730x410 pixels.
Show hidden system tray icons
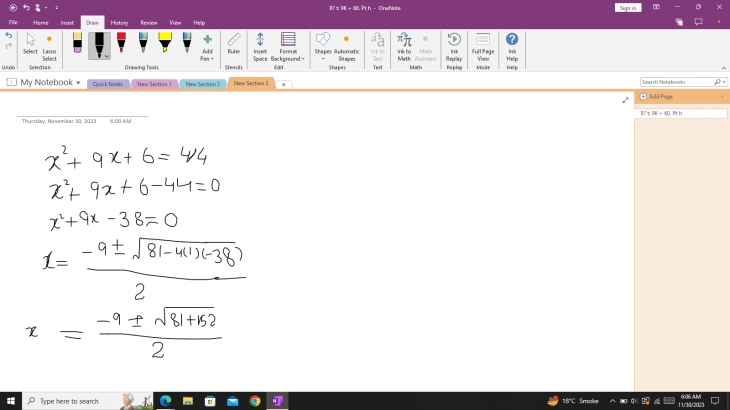coord(612,401)
